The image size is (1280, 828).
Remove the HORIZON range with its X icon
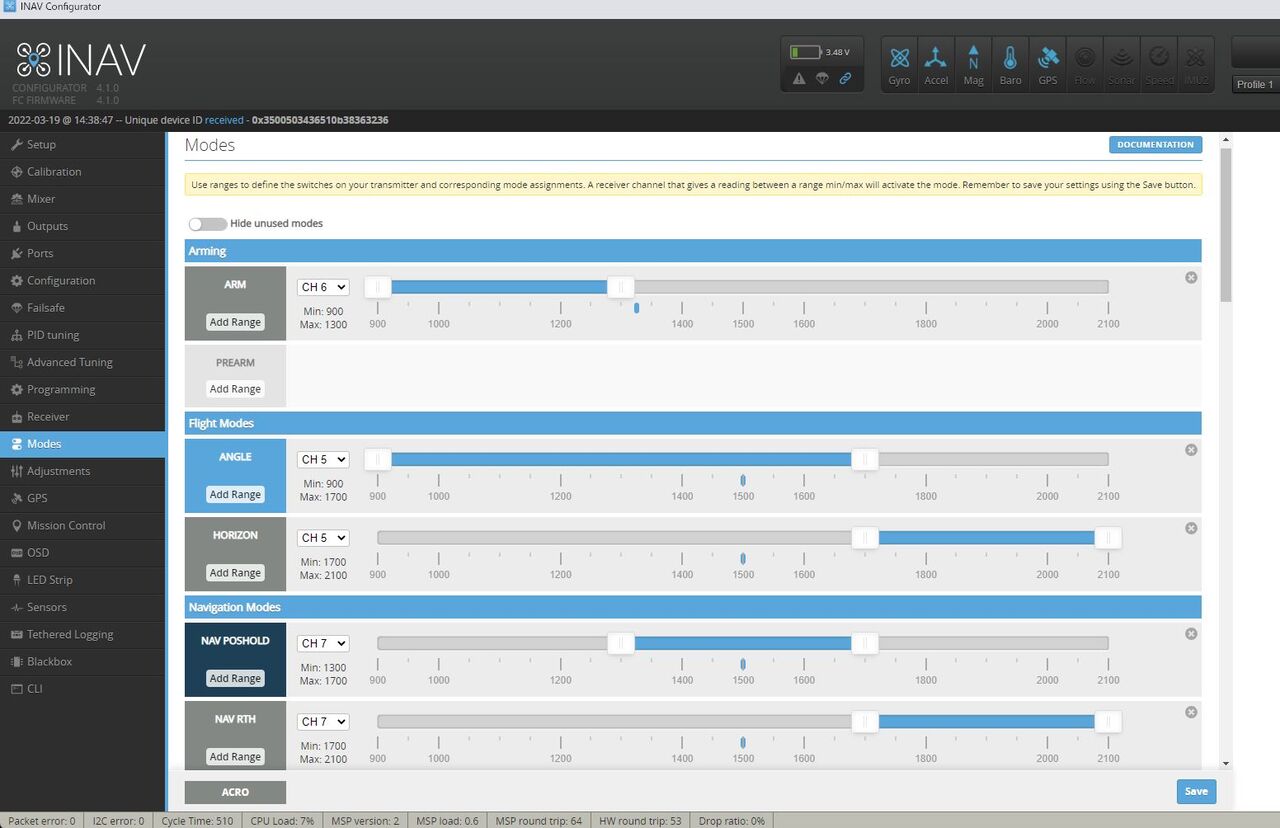coord(1191,528)
